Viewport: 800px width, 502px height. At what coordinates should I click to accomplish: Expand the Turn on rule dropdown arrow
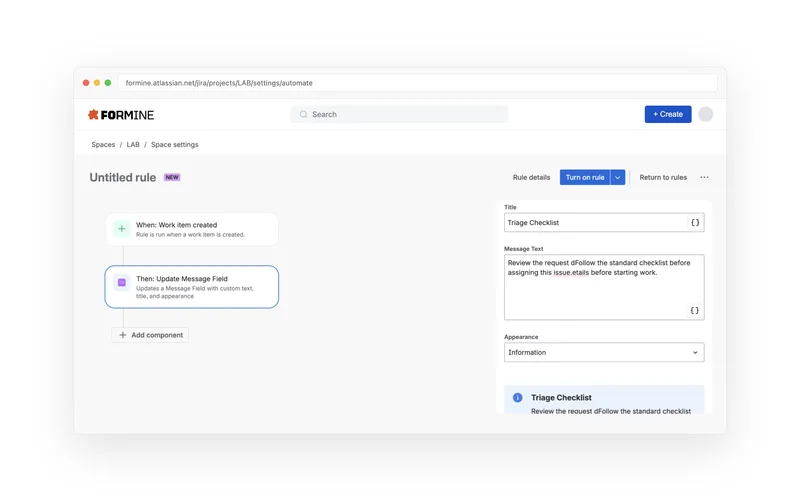[x=617, y=177]
